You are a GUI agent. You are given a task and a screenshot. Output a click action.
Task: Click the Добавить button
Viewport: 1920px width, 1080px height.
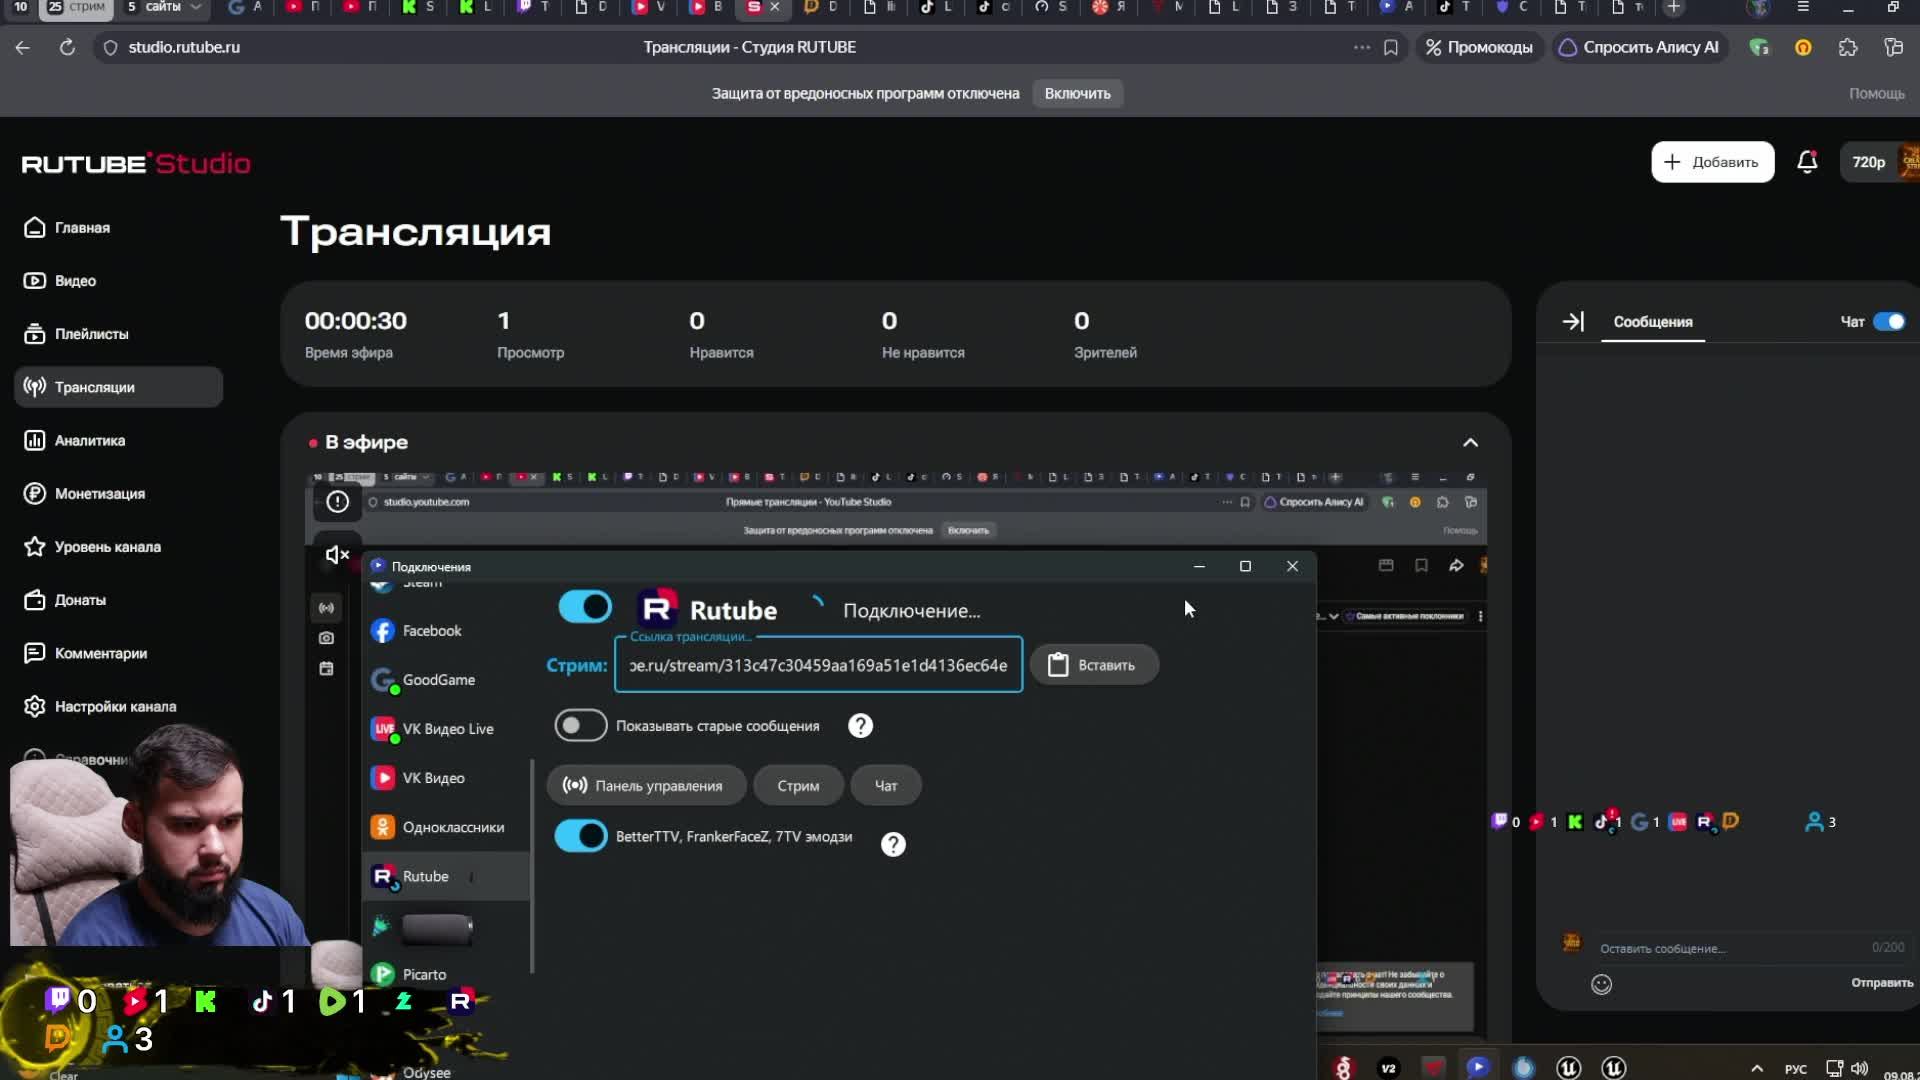click(x=1712, y=162)
